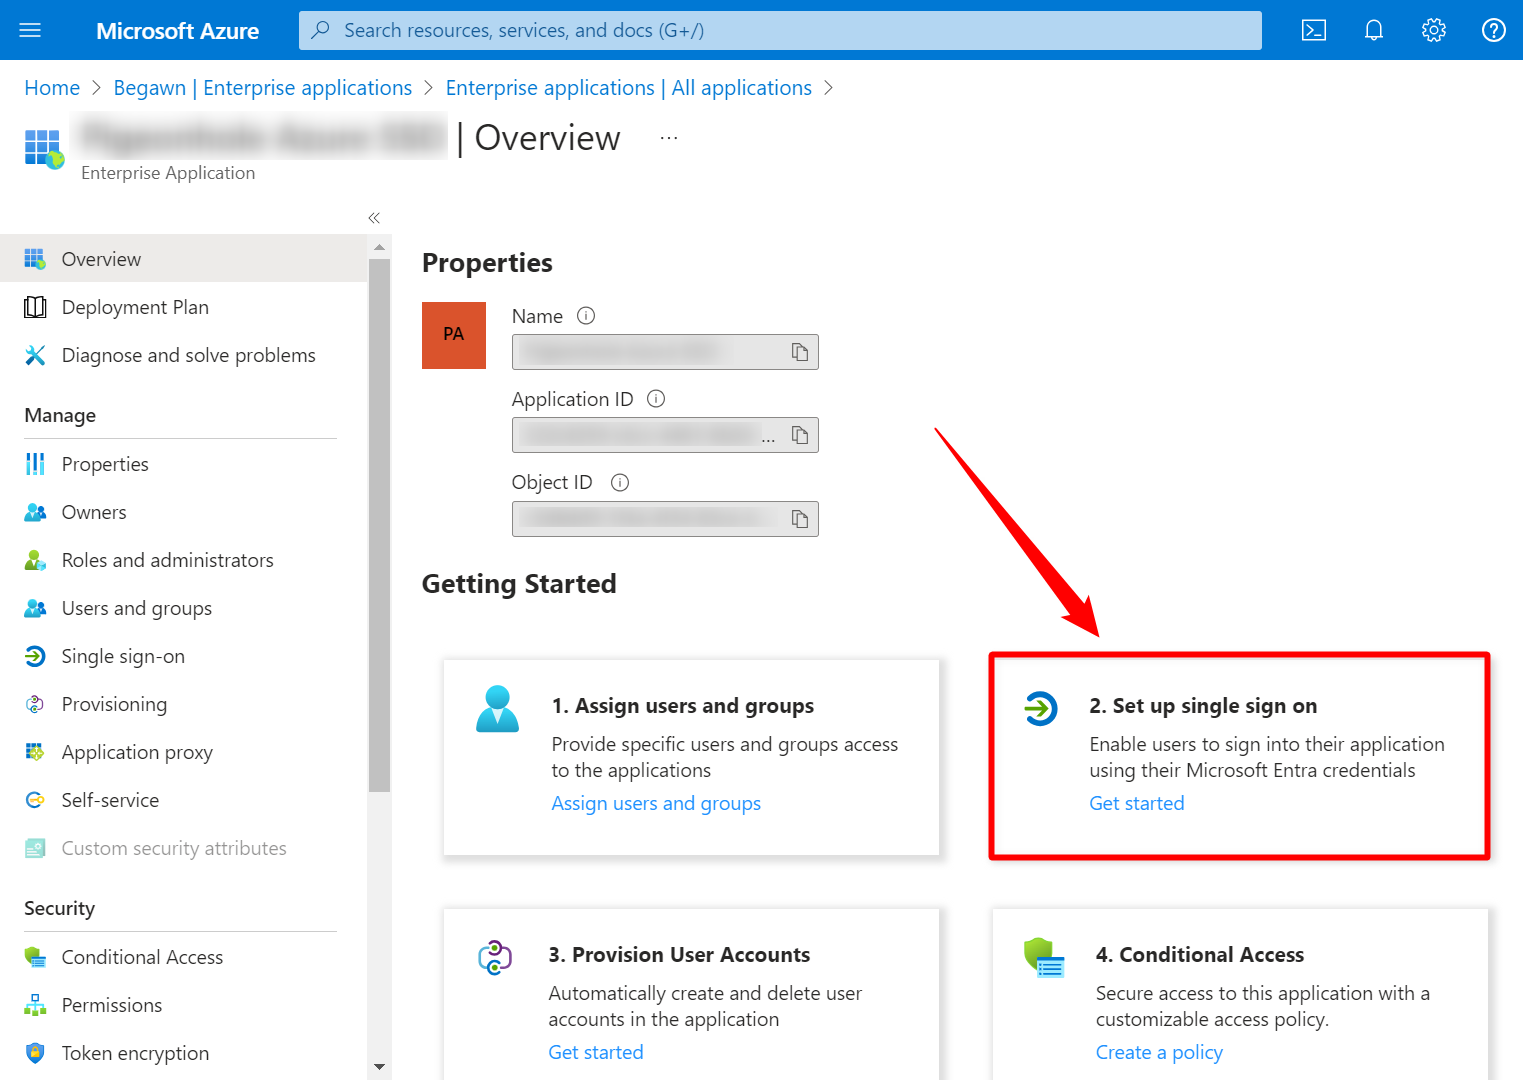Screen dimensions: 1523x1080
Task: Show info tooltip for Application ID
Action: click(656, 399)
